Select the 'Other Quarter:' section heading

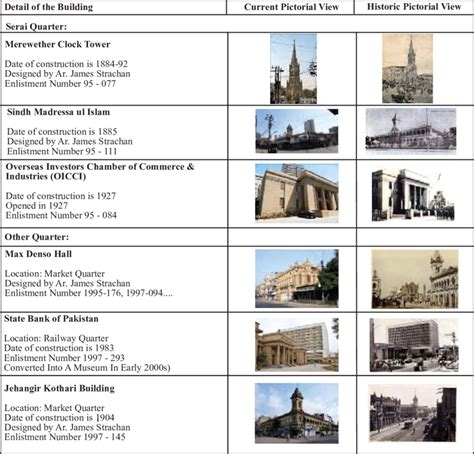37,237
